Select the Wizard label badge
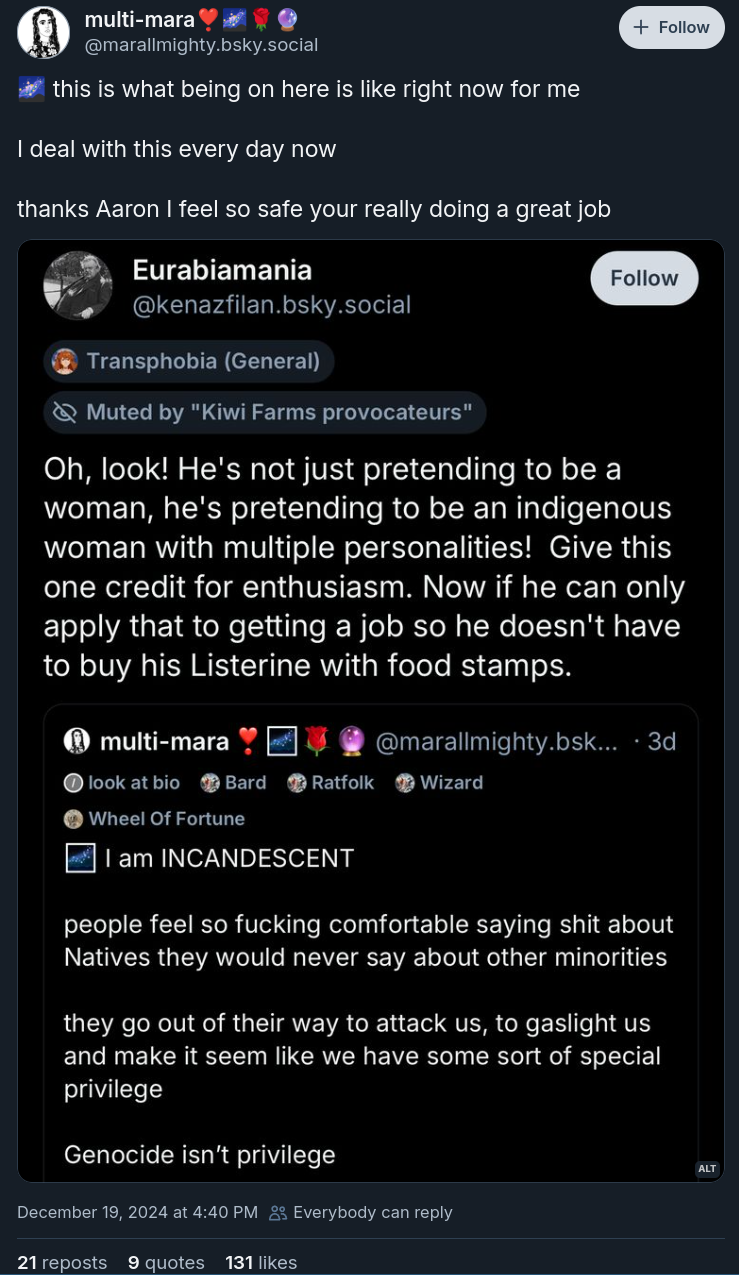The height and width of the screenshot is (1275, 739). (x=439, y=782)
